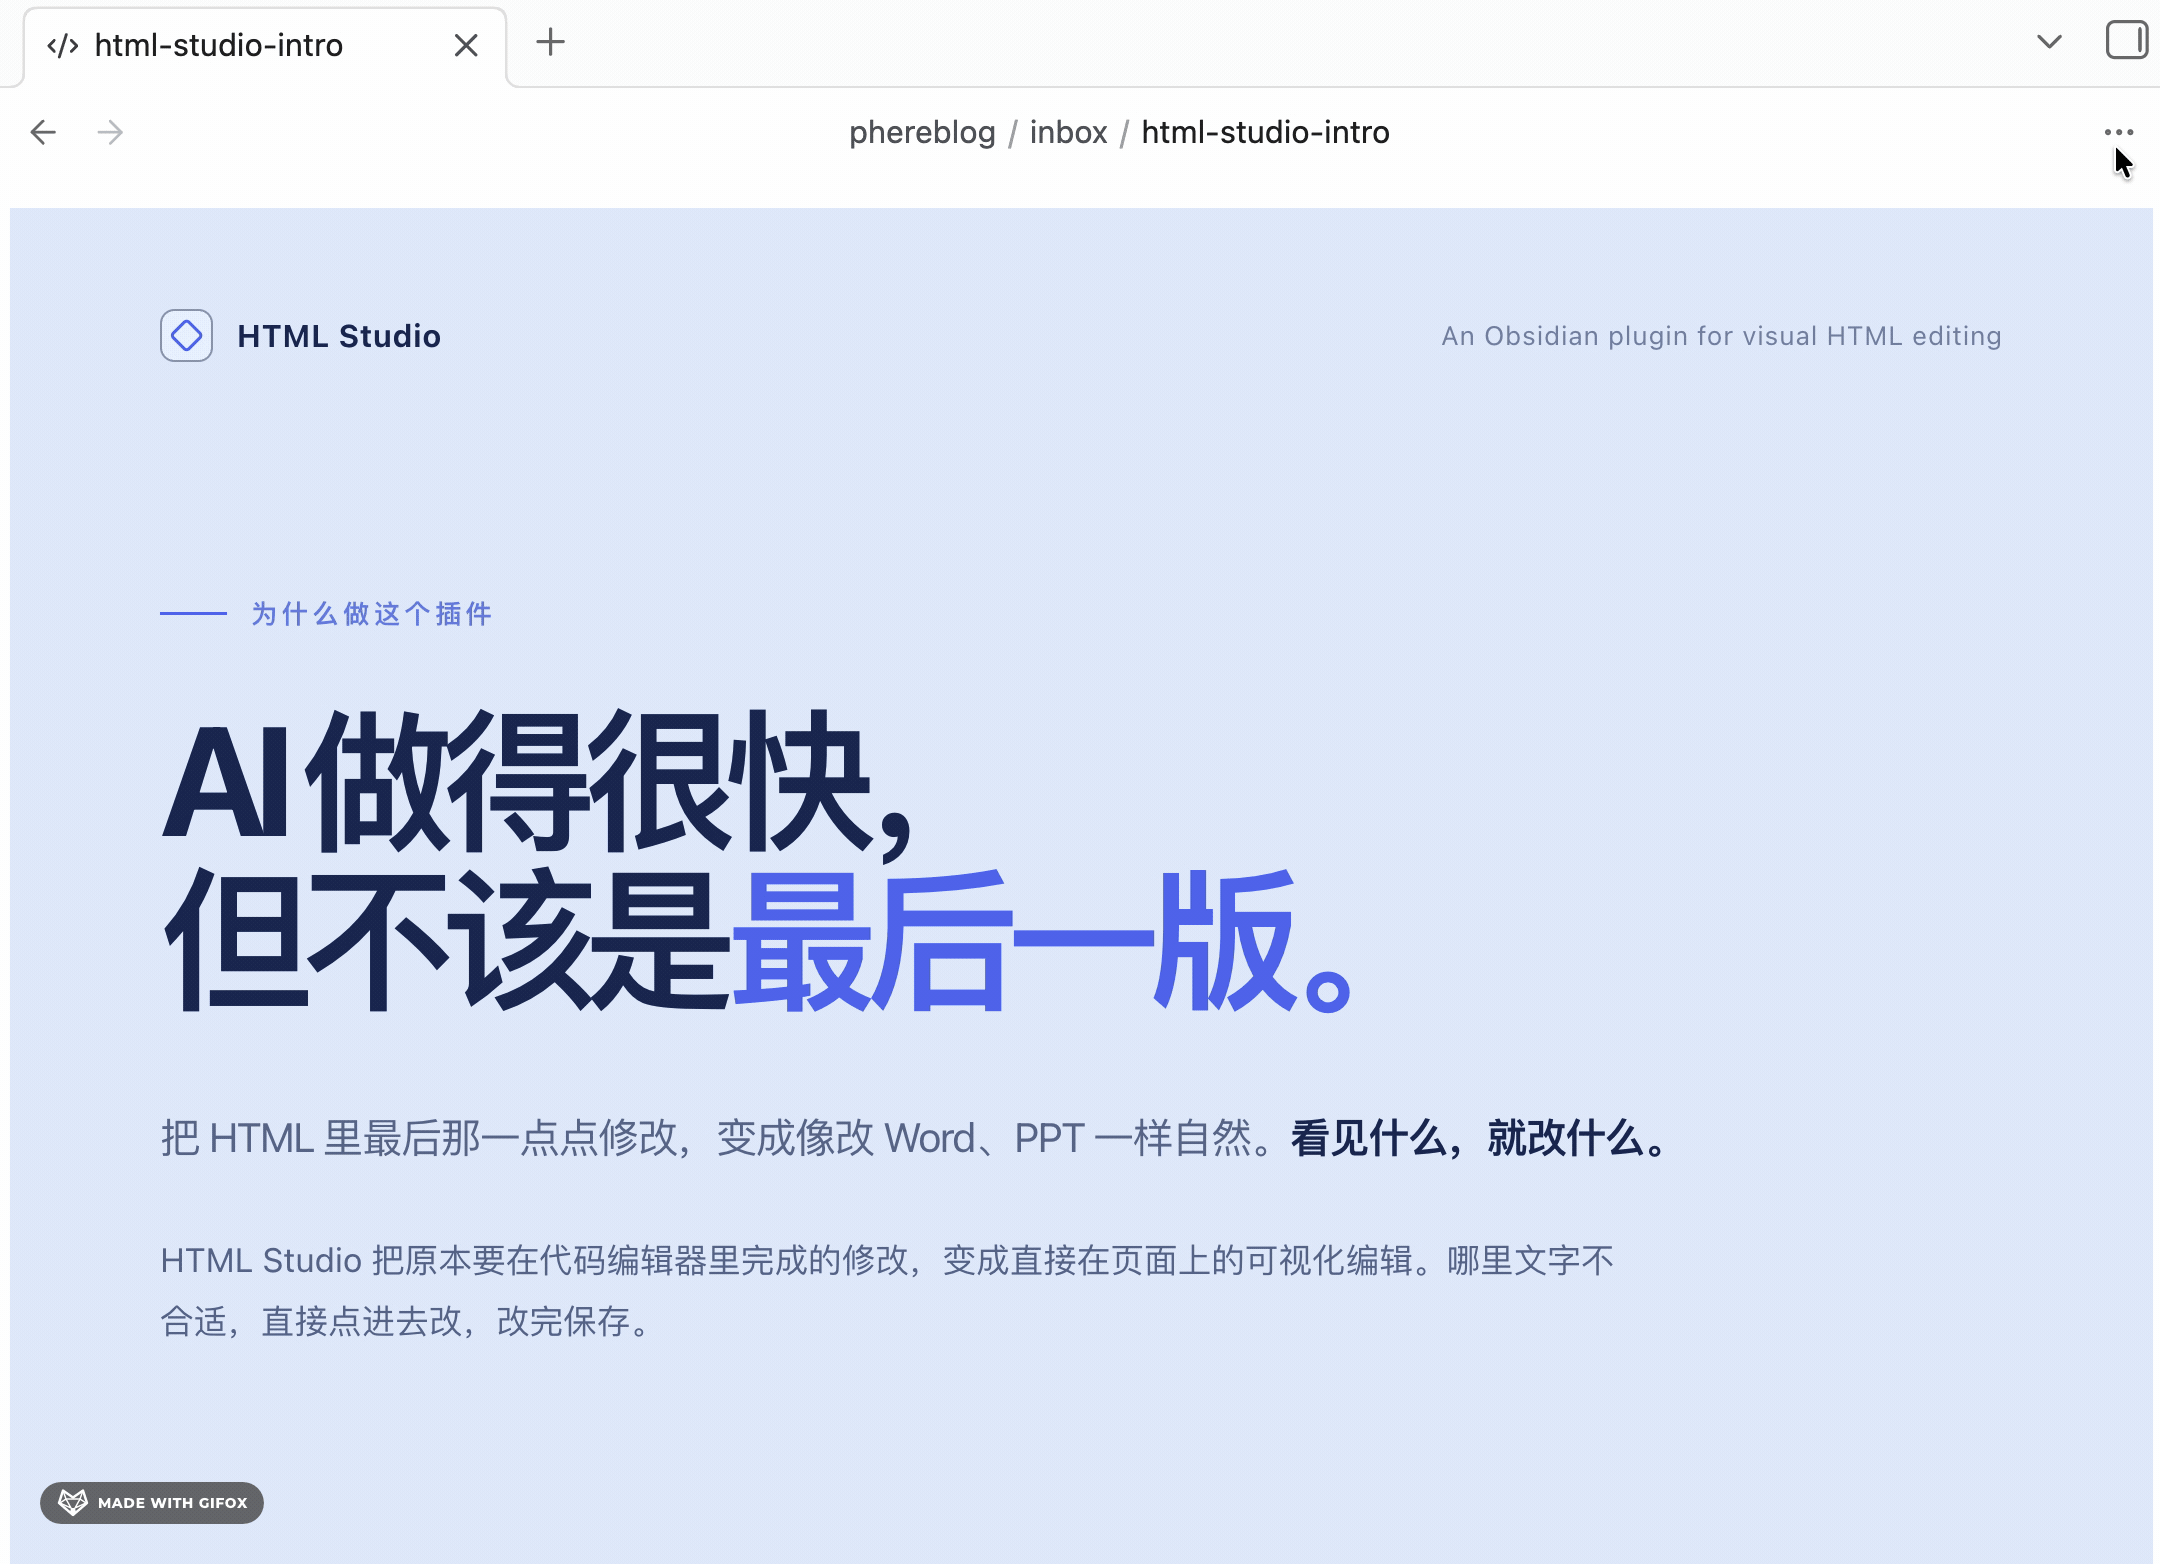2160x1564 pixels.
Task: Open phereblog in the breadcrumb
Action: (922, 132)
